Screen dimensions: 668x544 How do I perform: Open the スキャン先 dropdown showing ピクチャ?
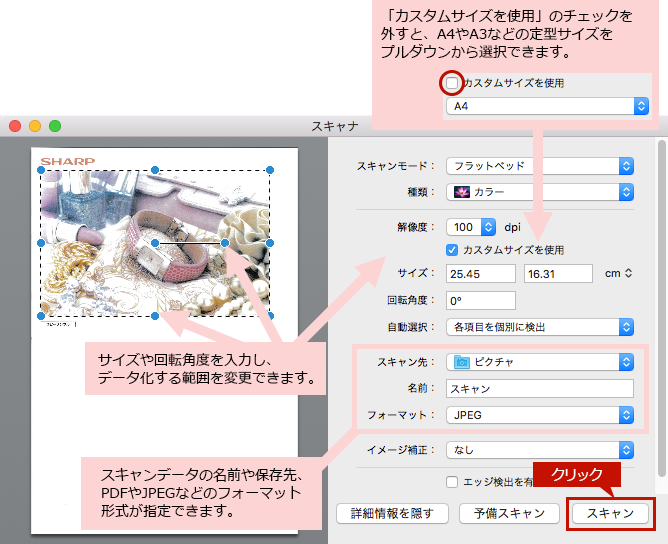pyautogui.click(x=540, y=362)
